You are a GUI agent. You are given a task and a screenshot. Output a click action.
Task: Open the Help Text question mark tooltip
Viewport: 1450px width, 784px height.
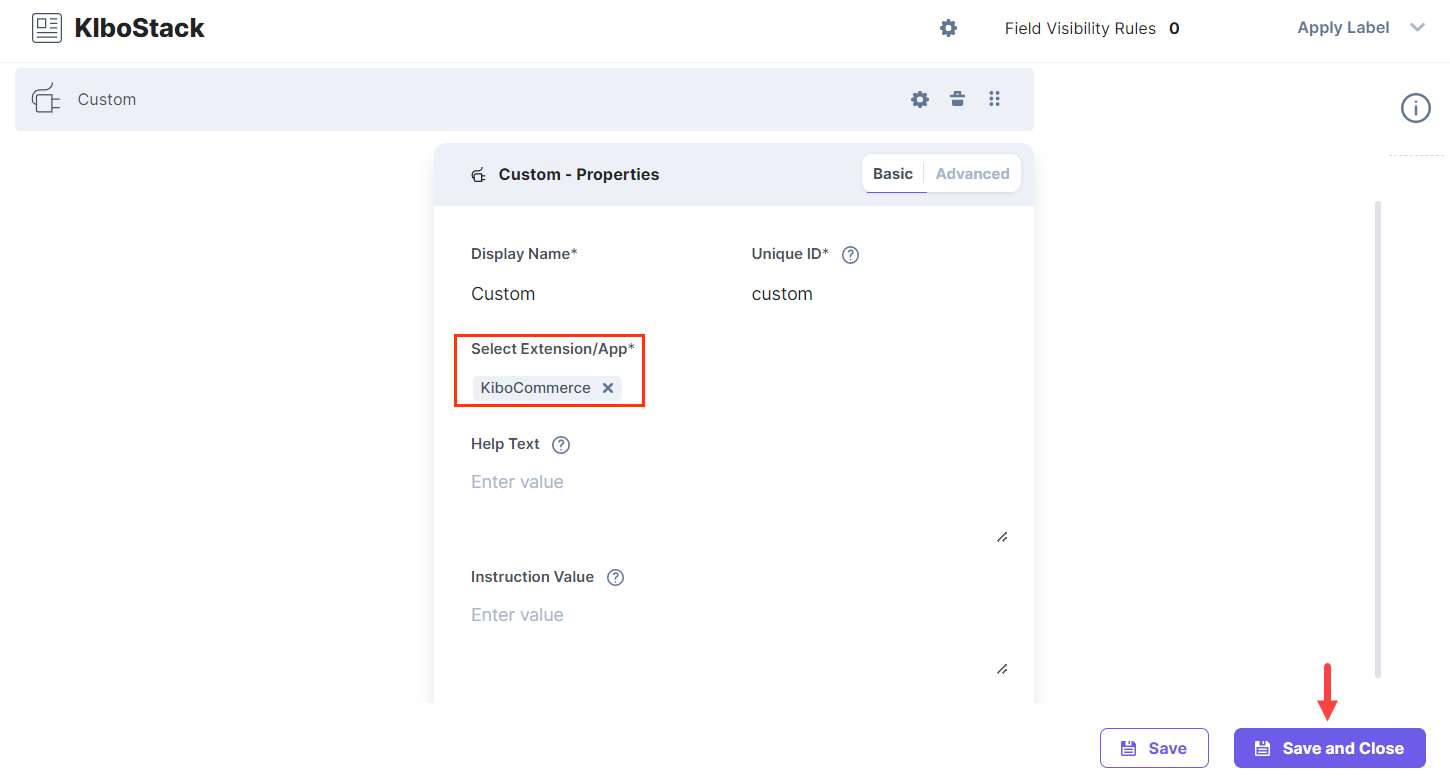(x=560, y=444)
